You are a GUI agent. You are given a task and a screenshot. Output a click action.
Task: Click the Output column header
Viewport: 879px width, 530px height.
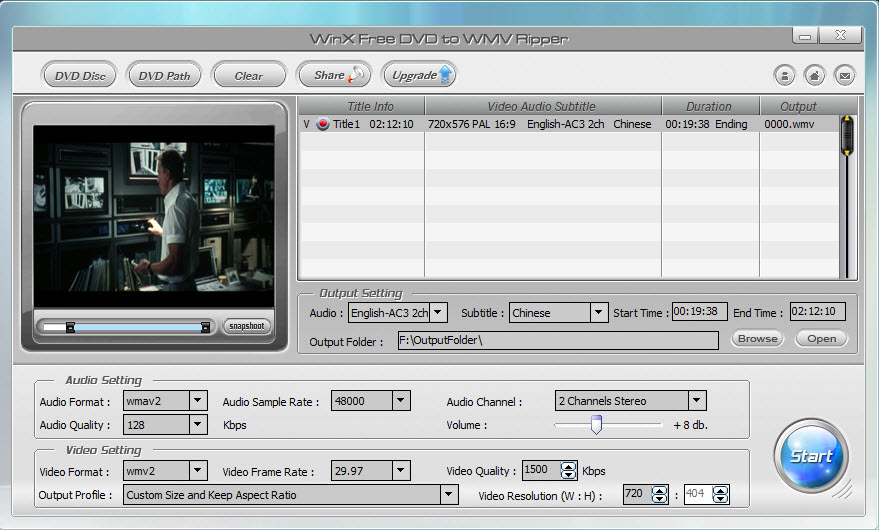[x=799, y=106]
